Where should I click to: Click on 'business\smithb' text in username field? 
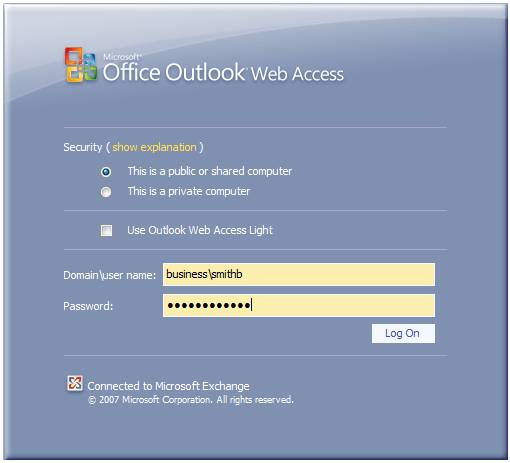click(x=204, y=274)
